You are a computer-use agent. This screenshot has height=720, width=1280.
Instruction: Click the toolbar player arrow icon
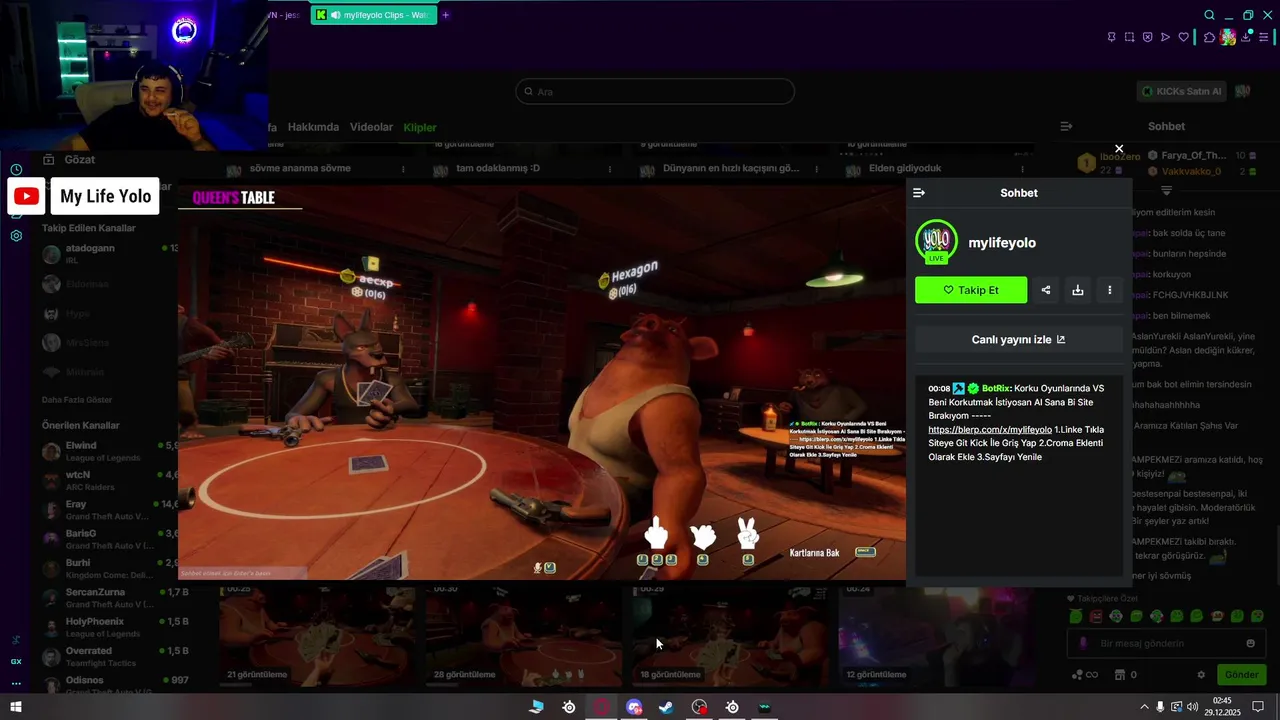[1165, 37]
